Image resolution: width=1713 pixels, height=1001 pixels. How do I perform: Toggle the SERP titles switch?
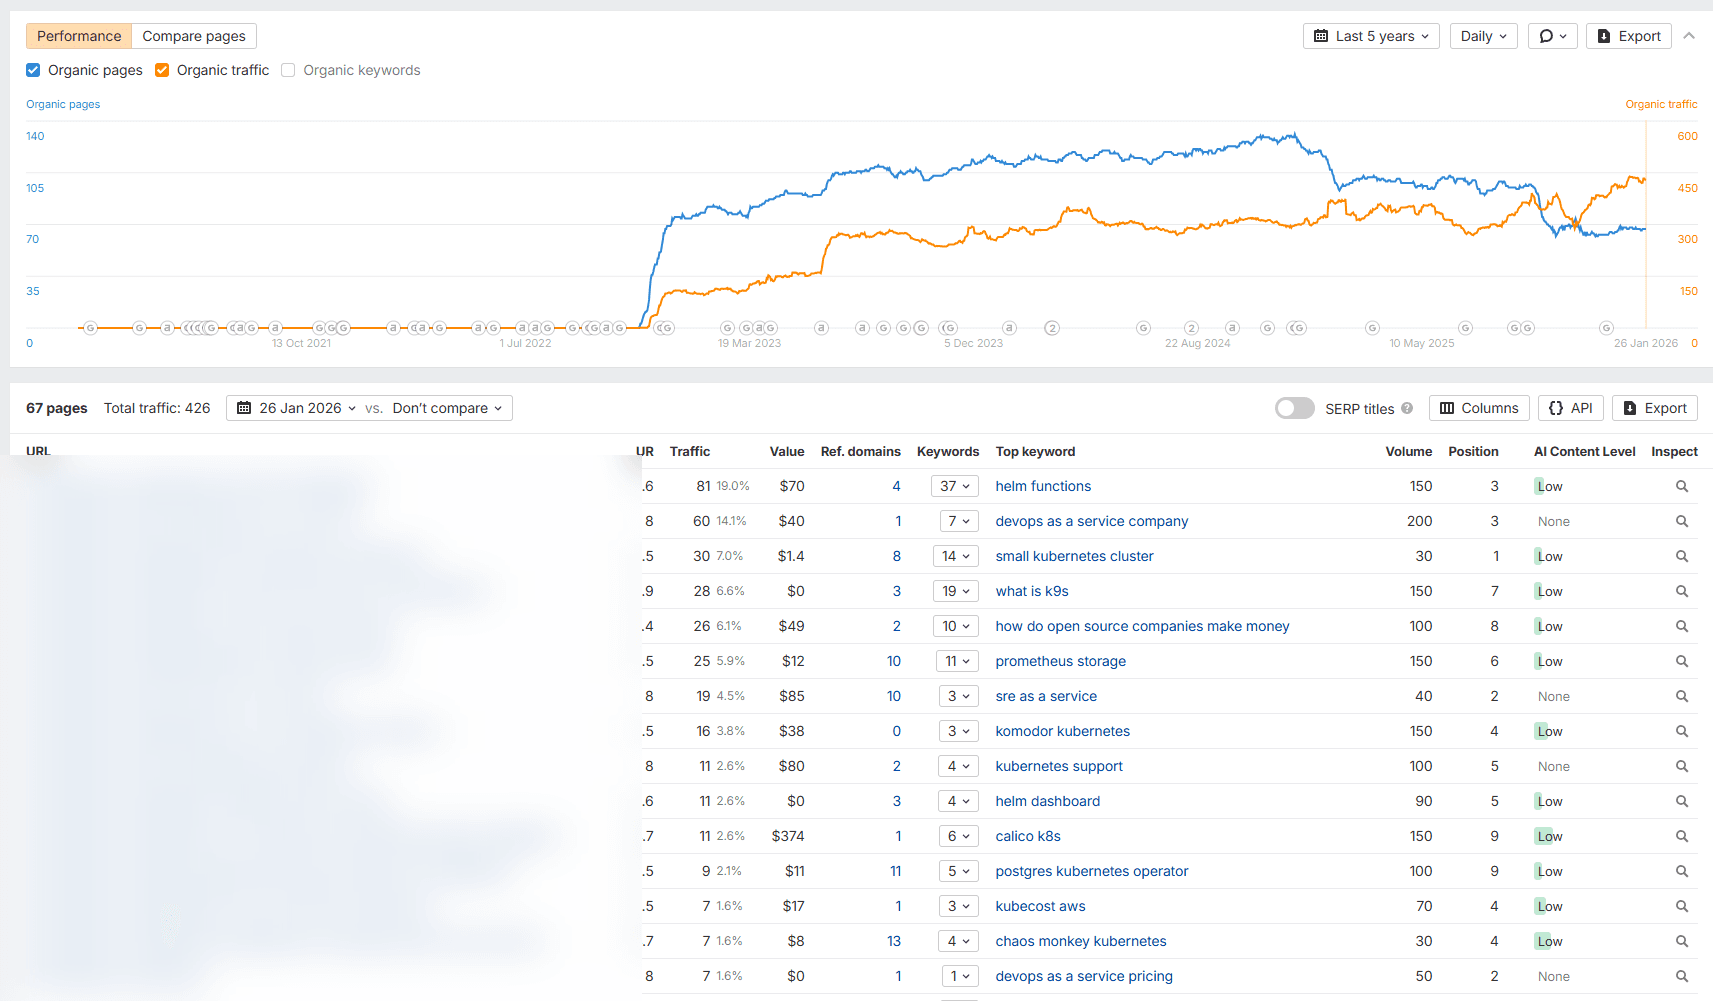click(1295, 408)
